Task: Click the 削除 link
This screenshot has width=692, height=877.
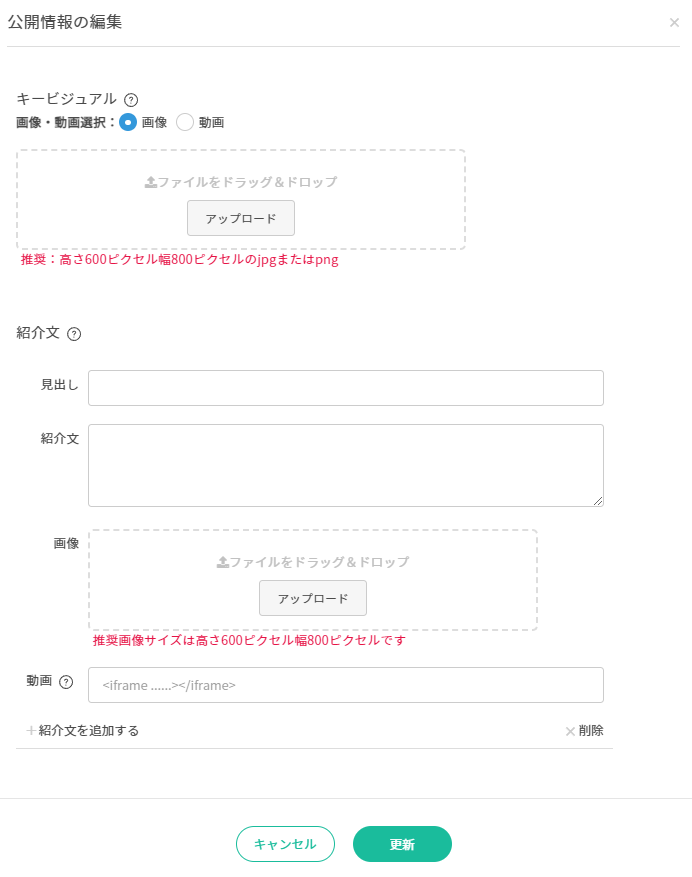Action: pyautogui.click(x=591, y=730)
